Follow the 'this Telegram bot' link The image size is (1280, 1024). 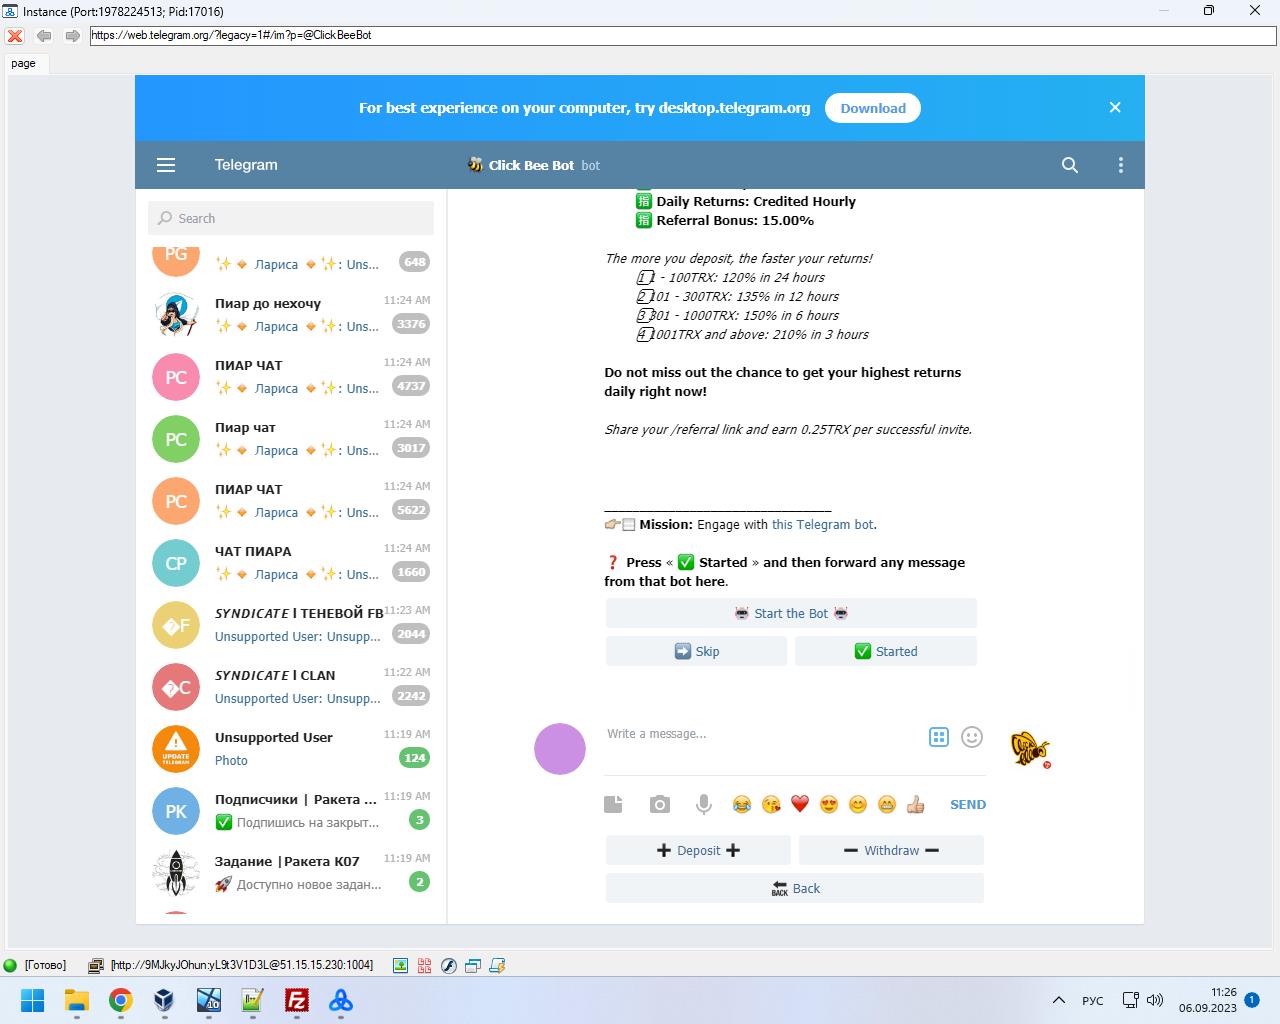tap(822, 524)
